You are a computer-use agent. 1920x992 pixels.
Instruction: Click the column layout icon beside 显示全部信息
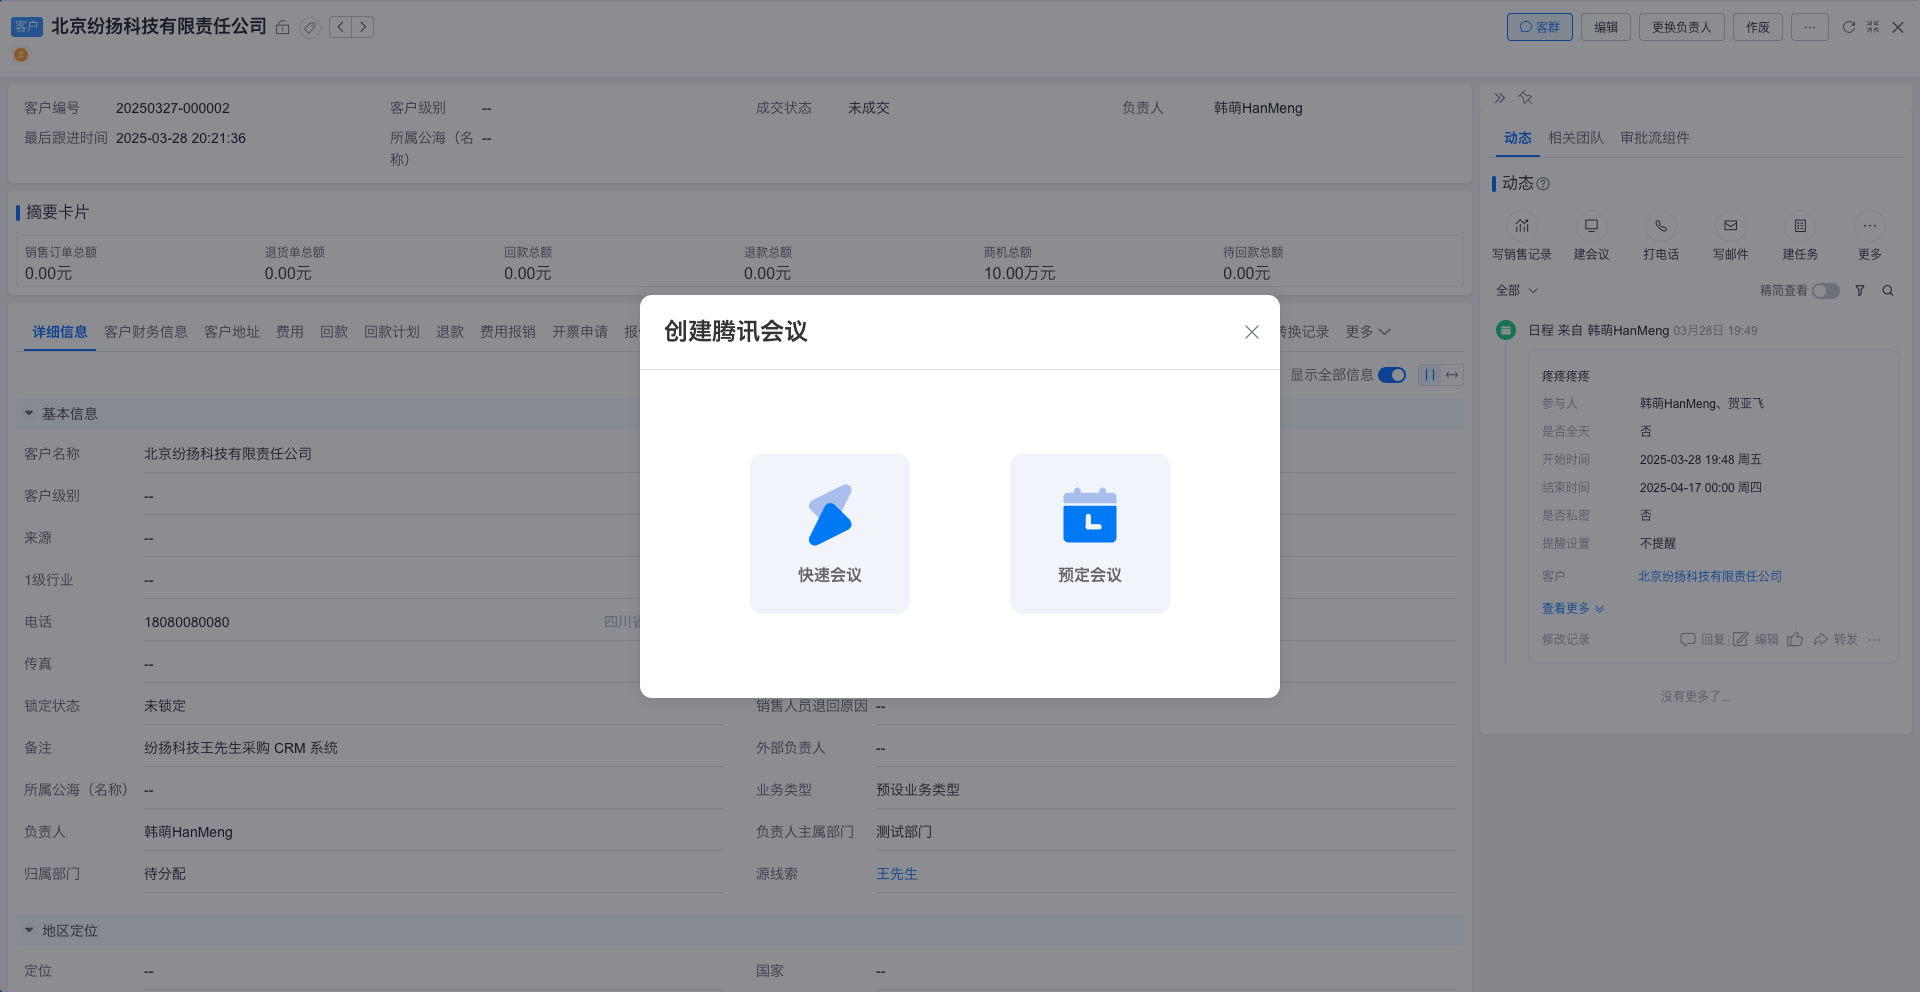[1430, 375]
